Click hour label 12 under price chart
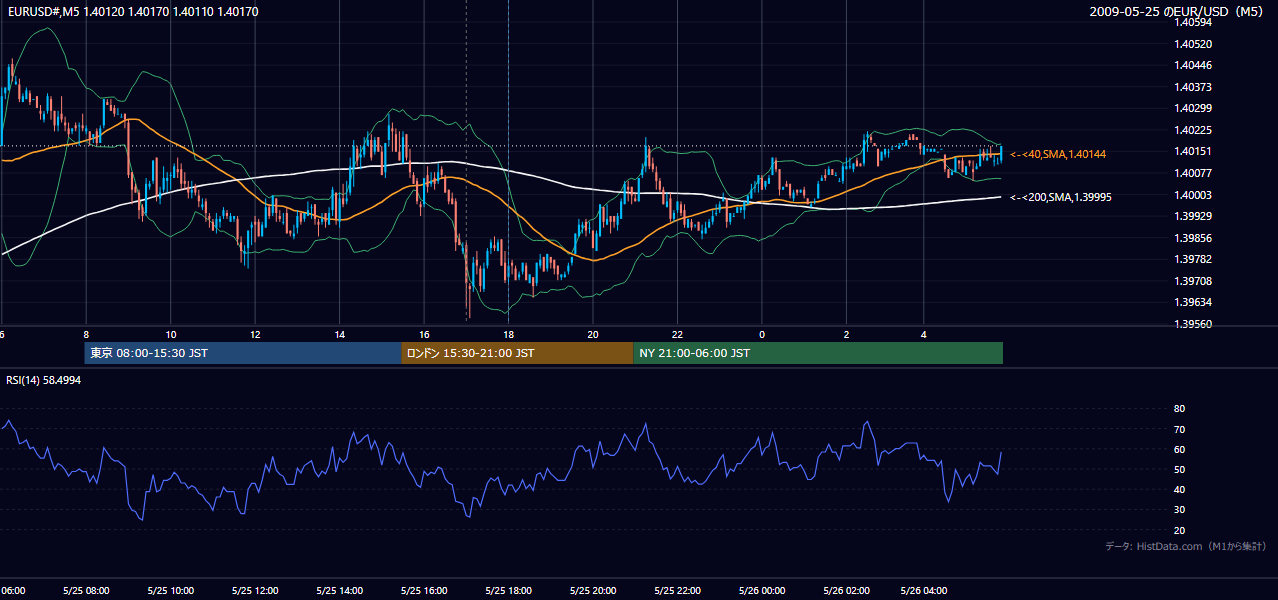 coord(255,335)
